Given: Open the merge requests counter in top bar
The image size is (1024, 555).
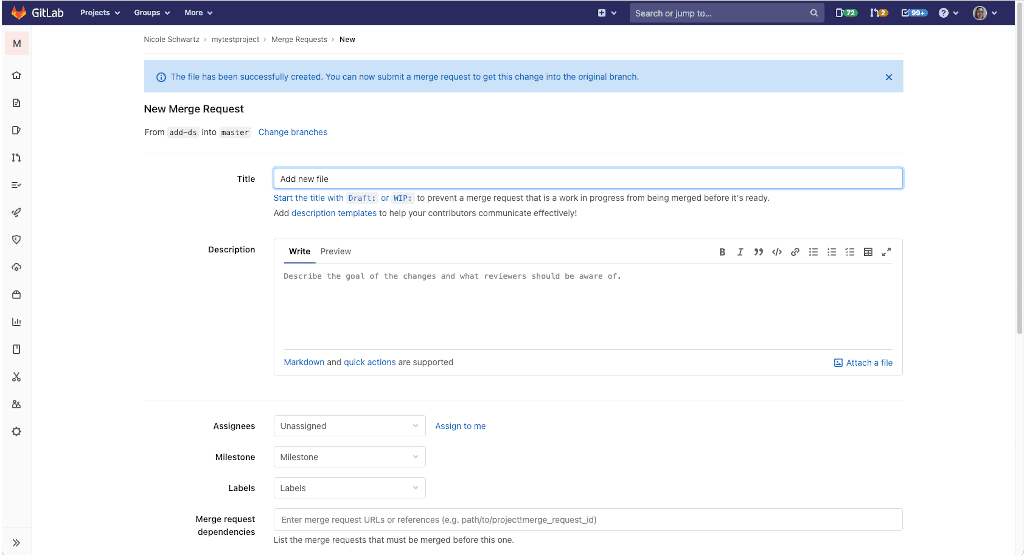Looking at the screenshot, I should click(x=879, y=12).
